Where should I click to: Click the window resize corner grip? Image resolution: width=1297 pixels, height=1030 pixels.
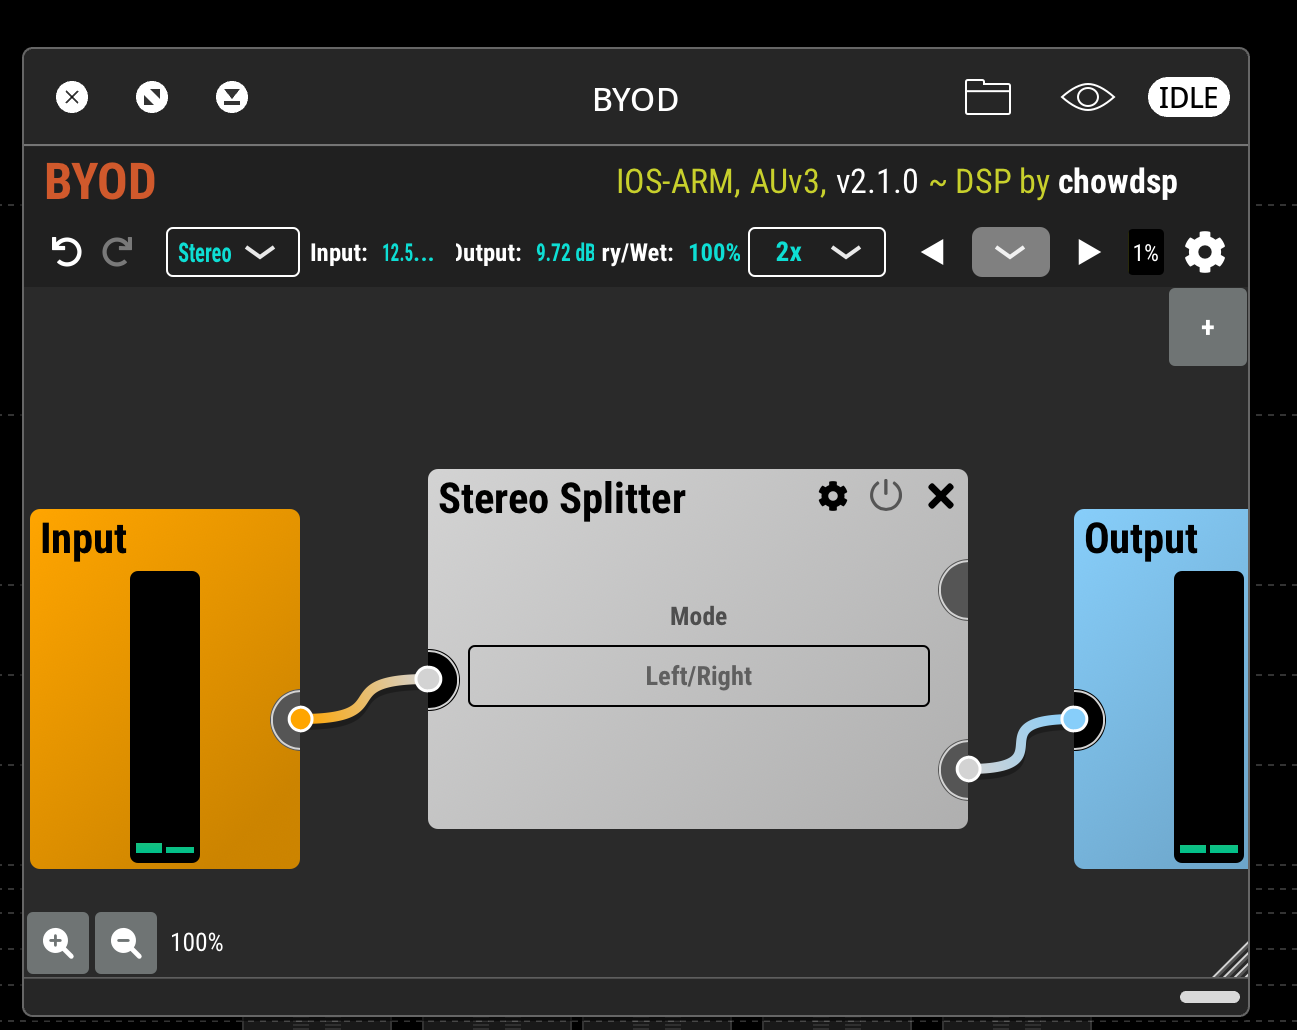tap(1231, 960)
